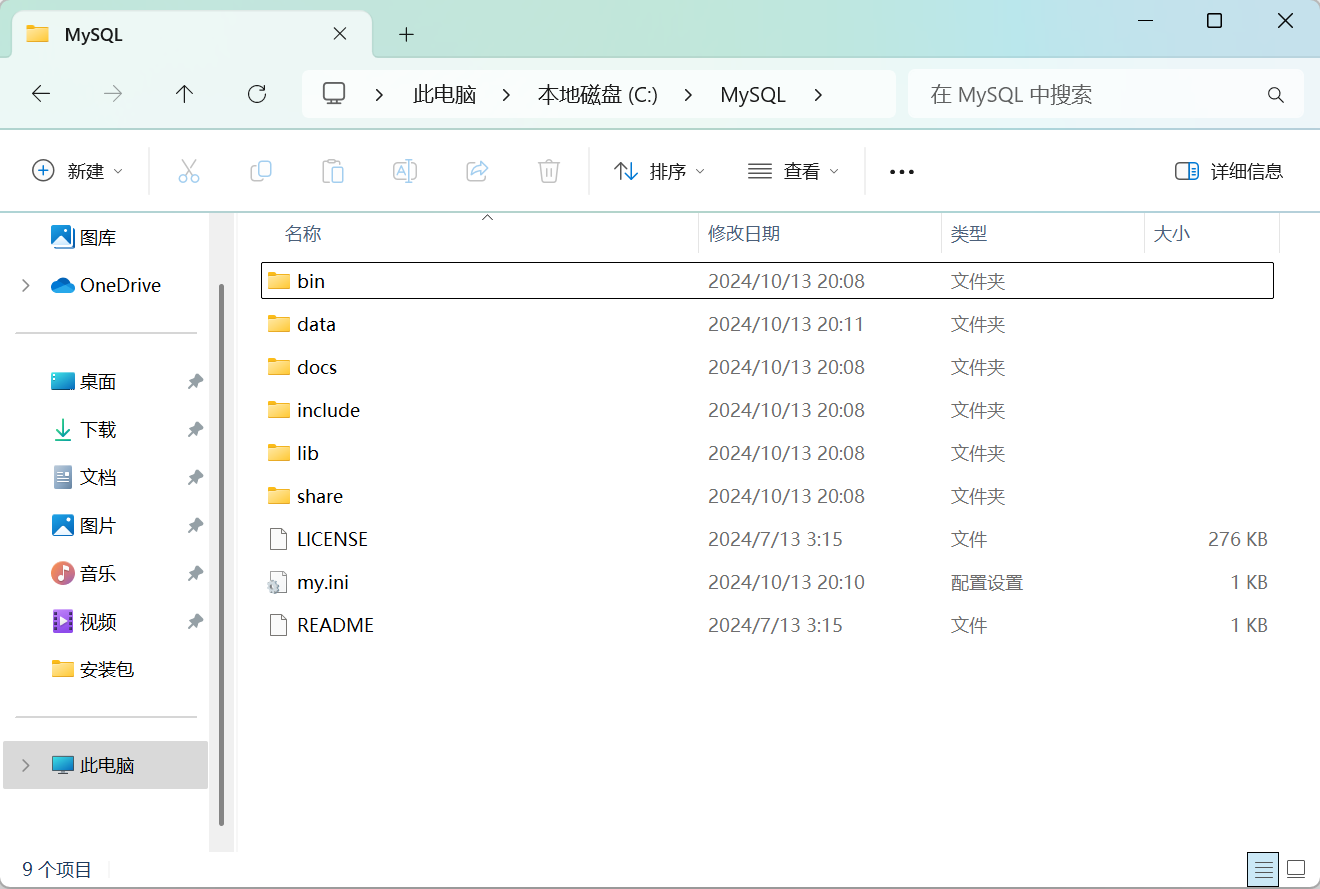Go back with the left arrow
The height and width of the screenshot is (889, 1320).
tap(41, 94)
